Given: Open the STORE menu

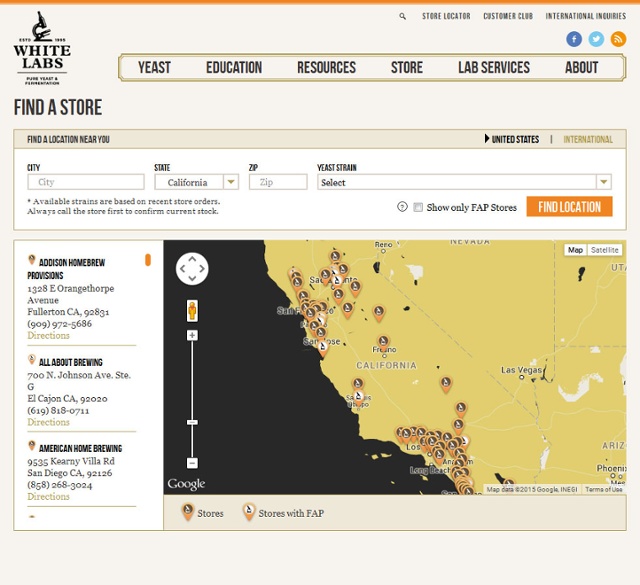Looking at the screenshot, I should click(407, 67).
